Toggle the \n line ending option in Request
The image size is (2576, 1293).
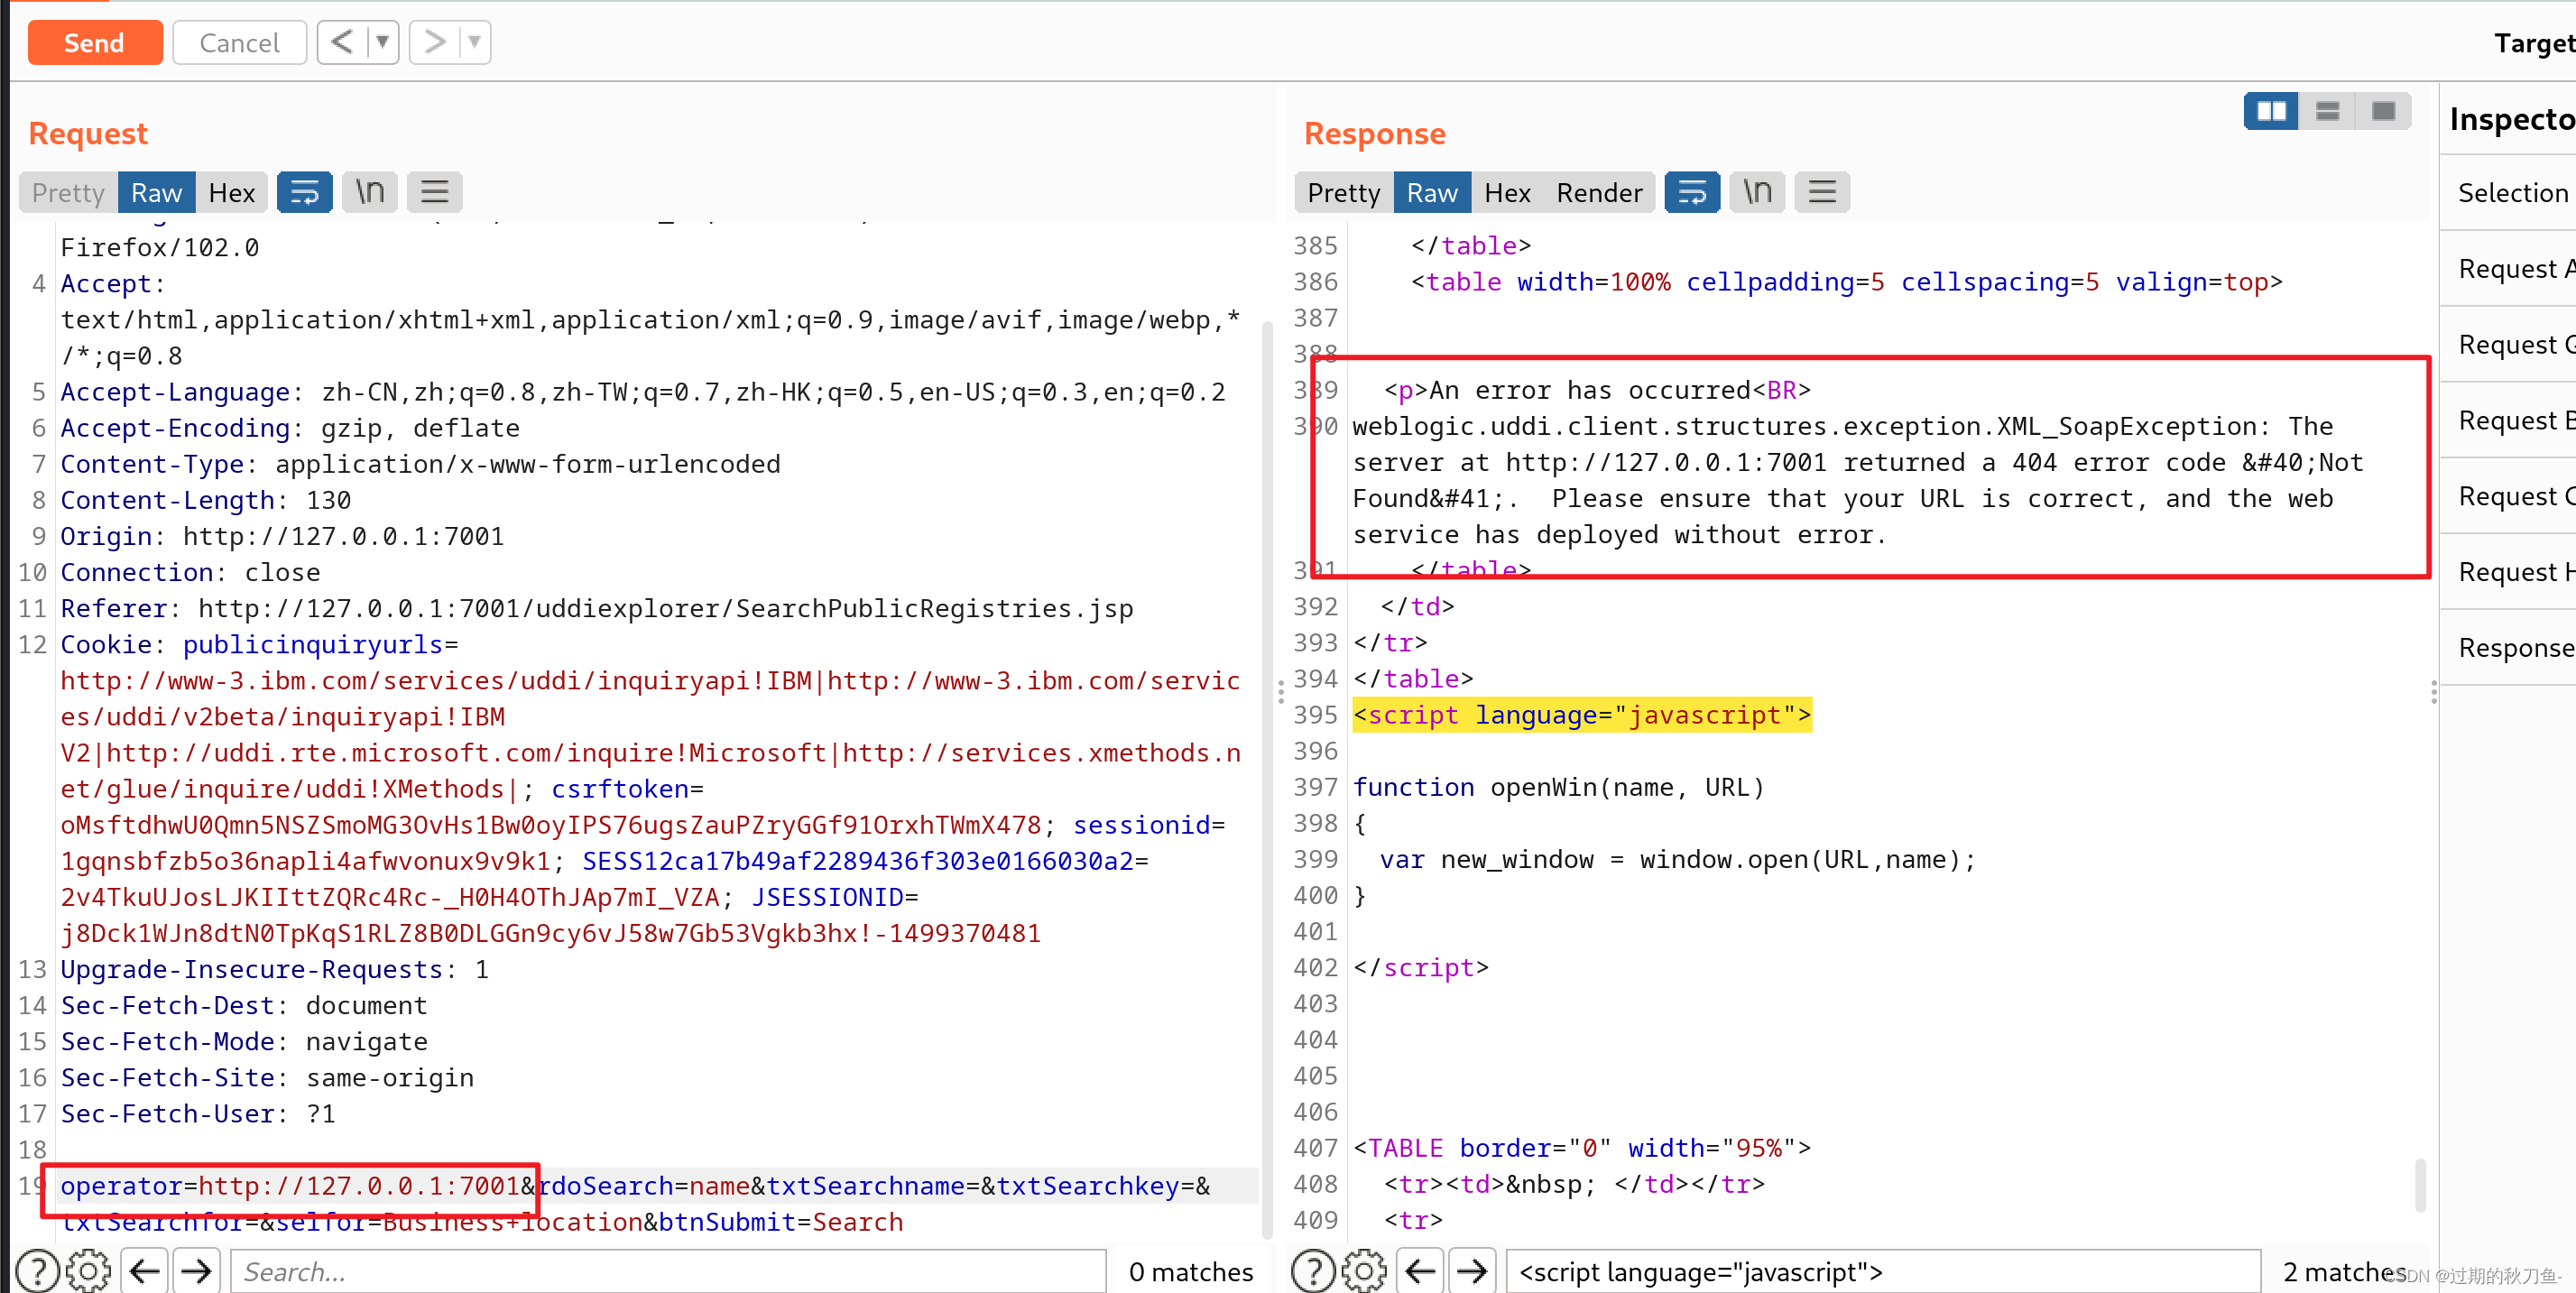[x=368, y=193]
